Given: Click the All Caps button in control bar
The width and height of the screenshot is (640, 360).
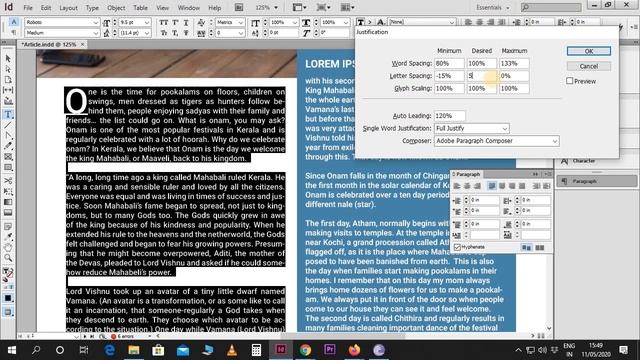Looking at the screenshot, I should (164, 22).
